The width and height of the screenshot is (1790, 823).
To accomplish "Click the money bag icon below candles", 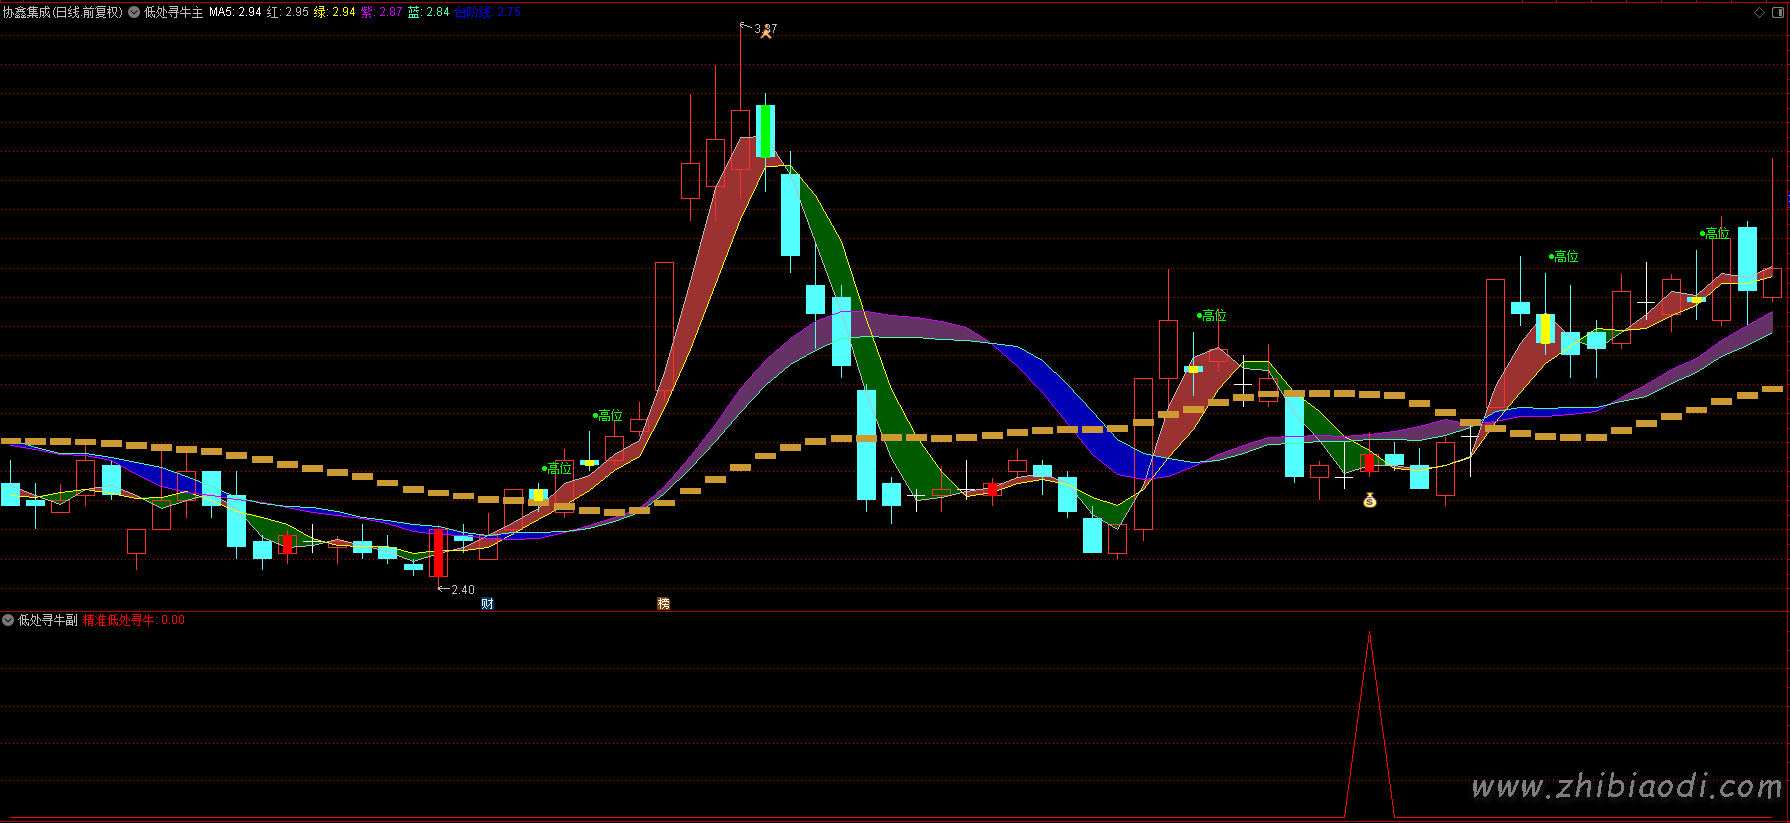I will point(1370,500).
